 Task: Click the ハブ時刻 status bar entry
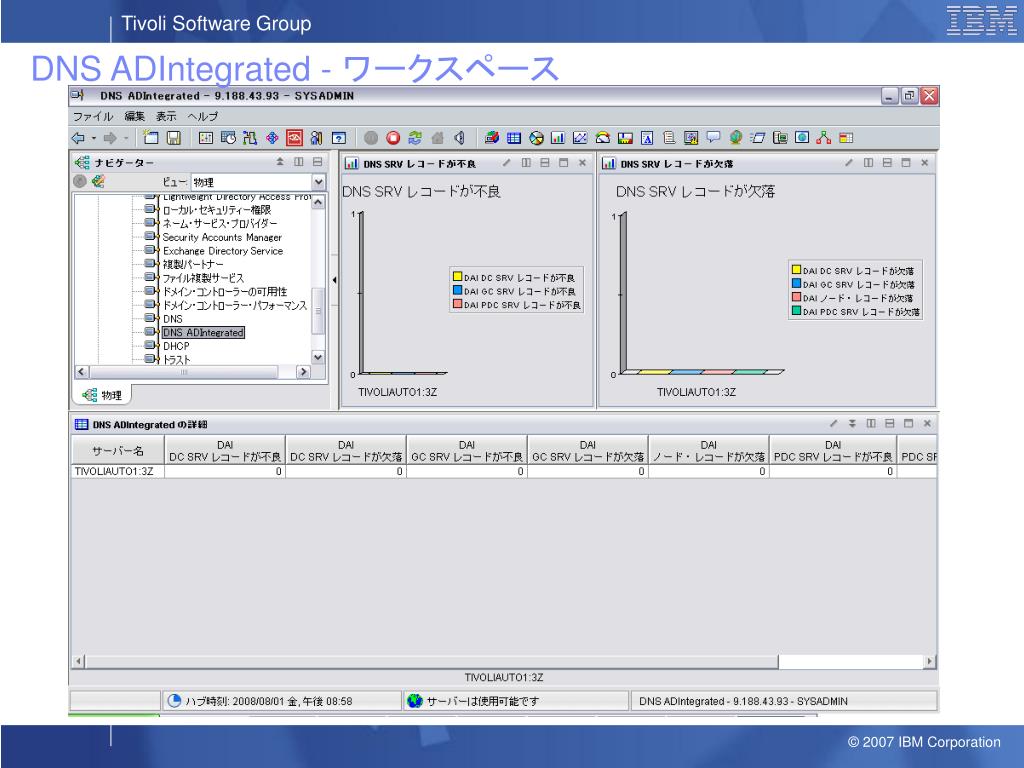[282, 701]
